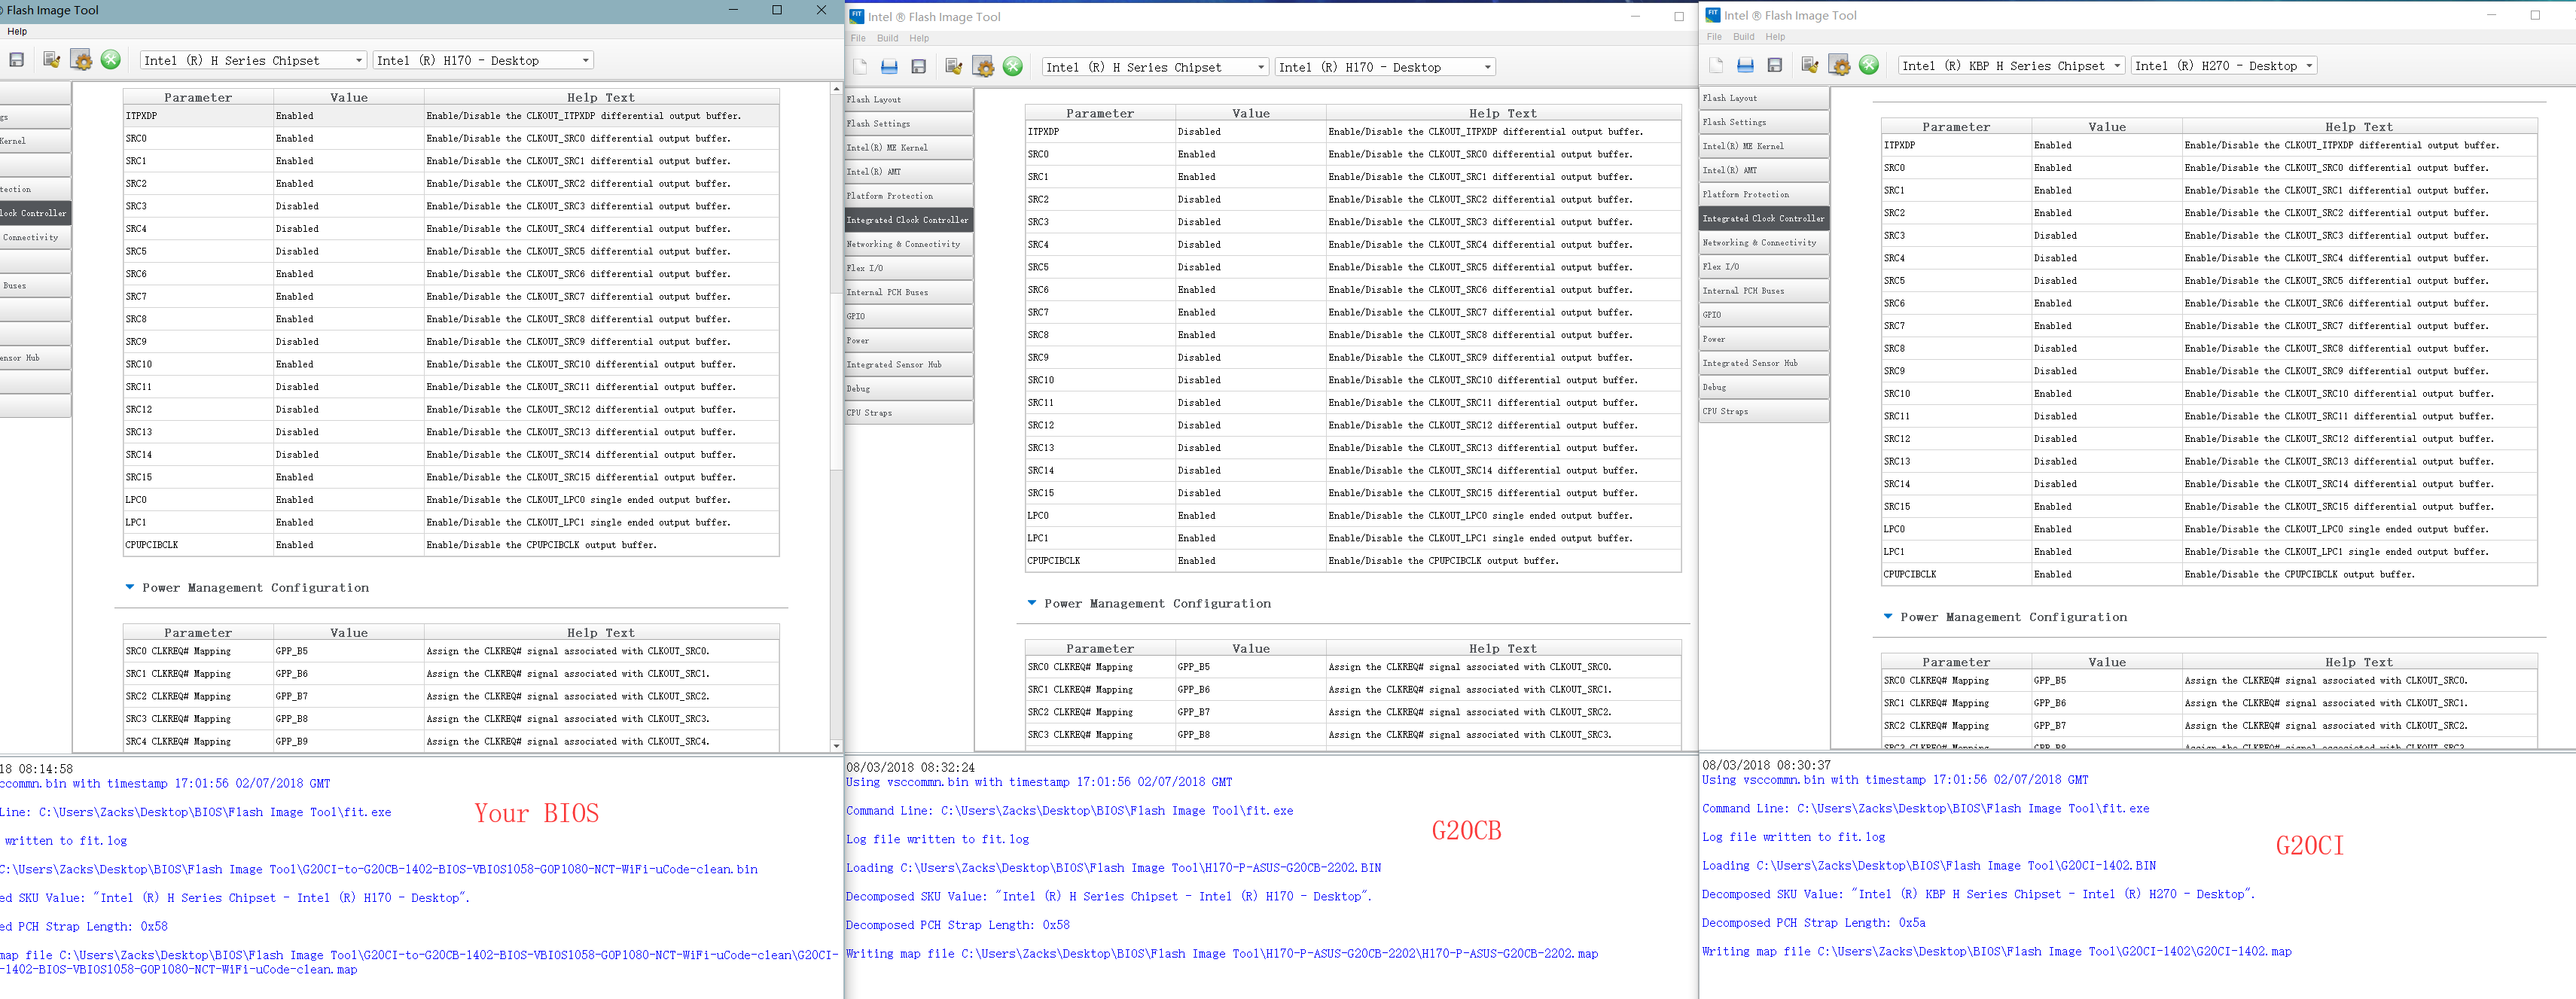Select Flash Settings tab in middle window

click(x=908, y=124)
